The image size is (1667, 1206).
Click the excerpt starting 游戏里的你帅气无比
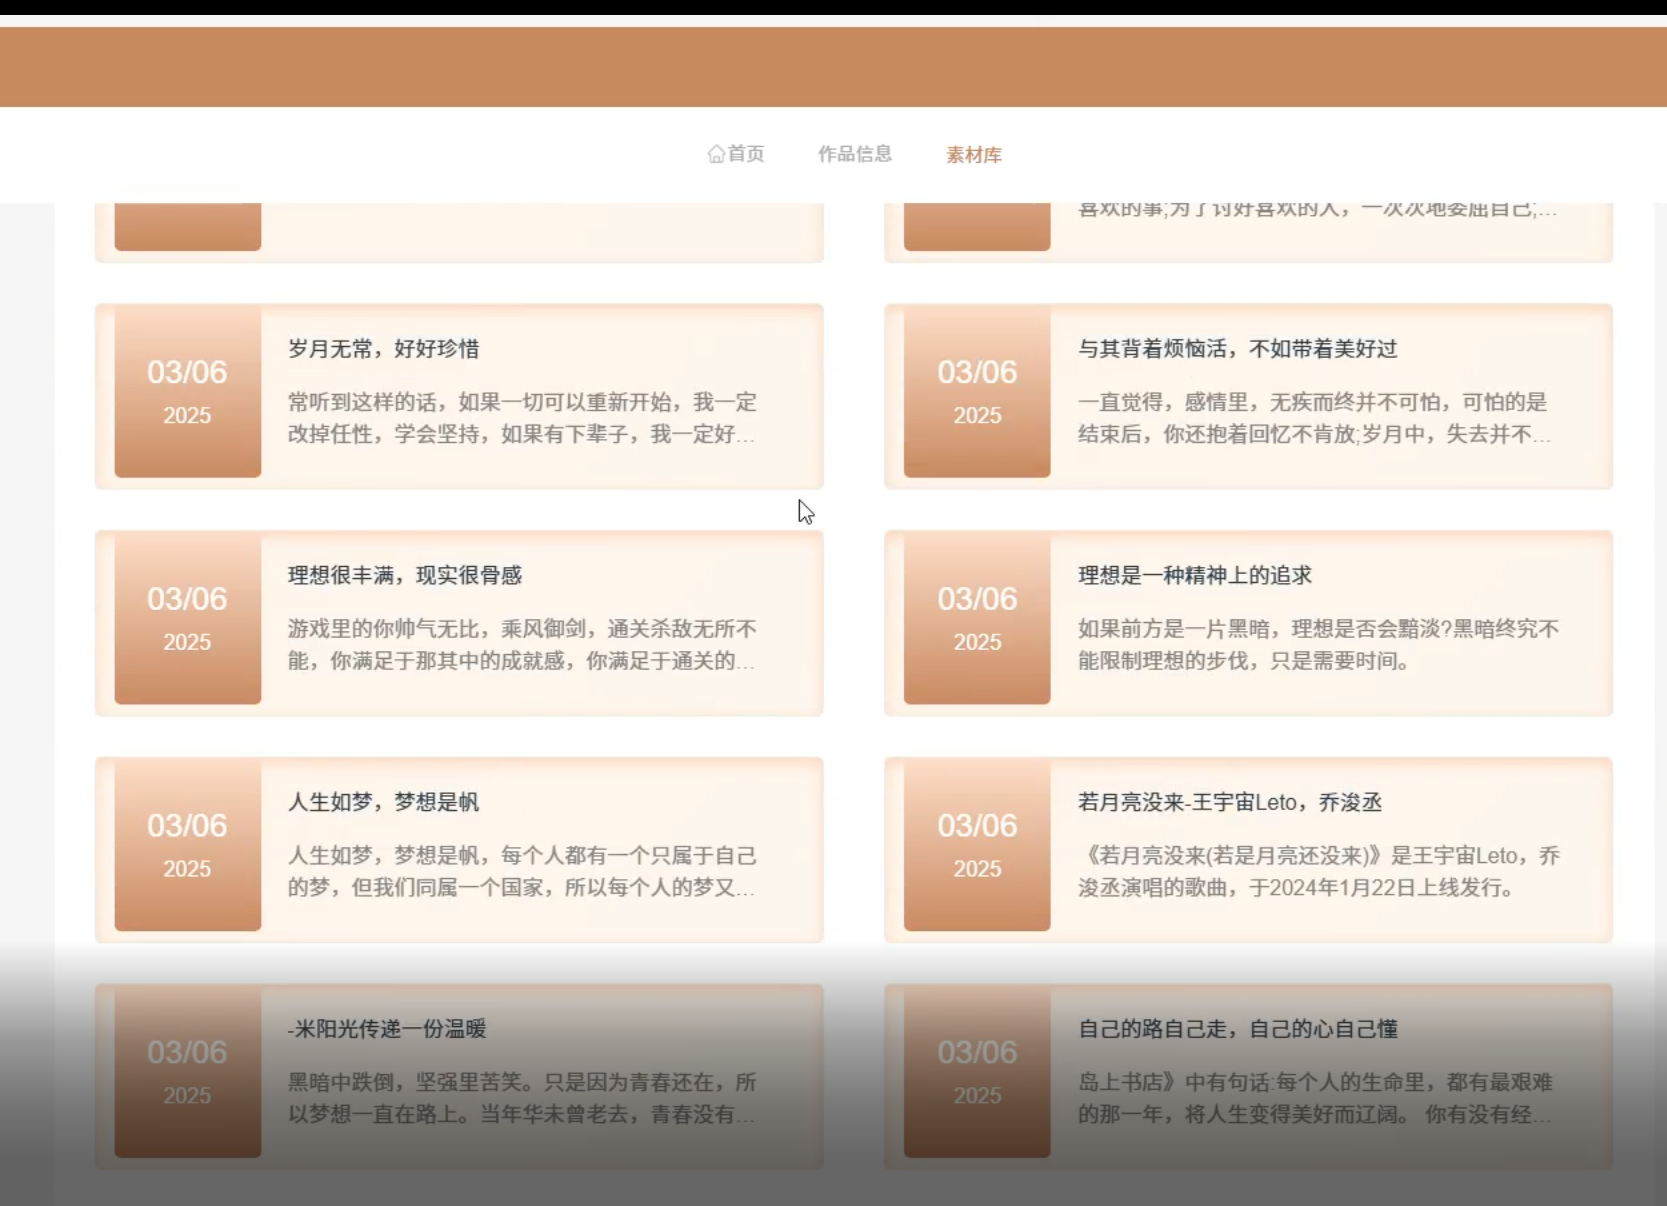coord(522,645)
